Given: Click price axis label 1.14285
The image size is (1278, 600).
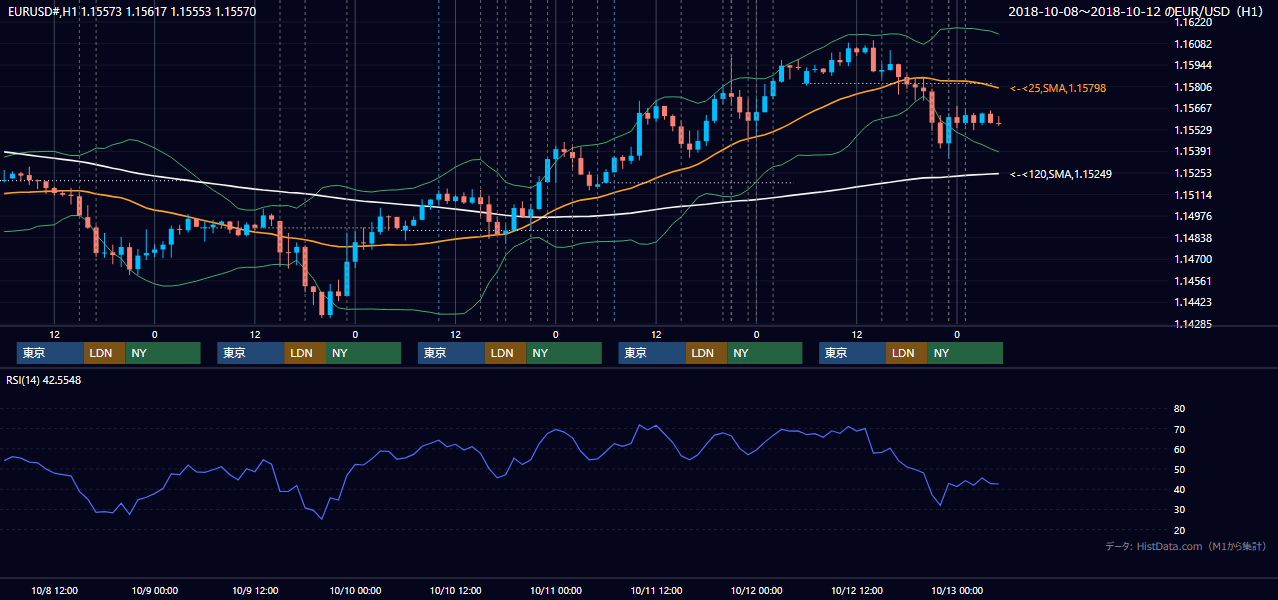Looking at the screenshot, I should tap(1193, 325).
